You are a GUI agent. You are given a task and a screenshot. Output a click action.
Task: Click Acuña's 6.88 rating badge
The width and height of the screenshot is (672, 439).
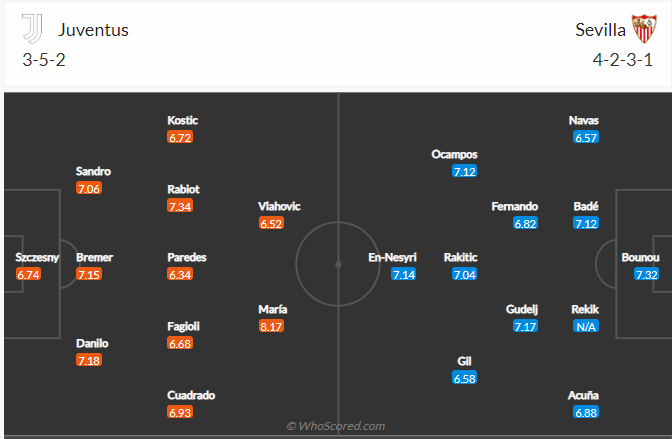pos(585,412)
